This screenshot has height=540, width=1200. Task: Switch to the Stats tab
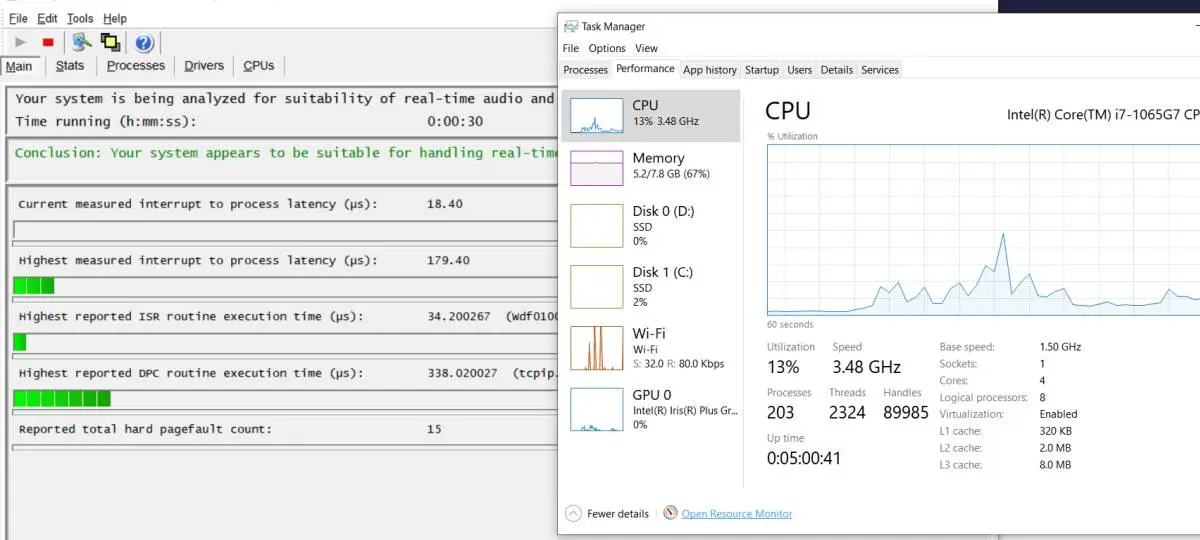point(70,66)
